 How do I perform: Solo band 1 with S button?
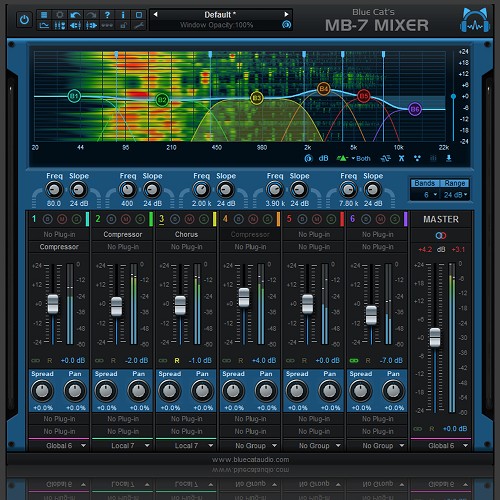tap(76, 219)
